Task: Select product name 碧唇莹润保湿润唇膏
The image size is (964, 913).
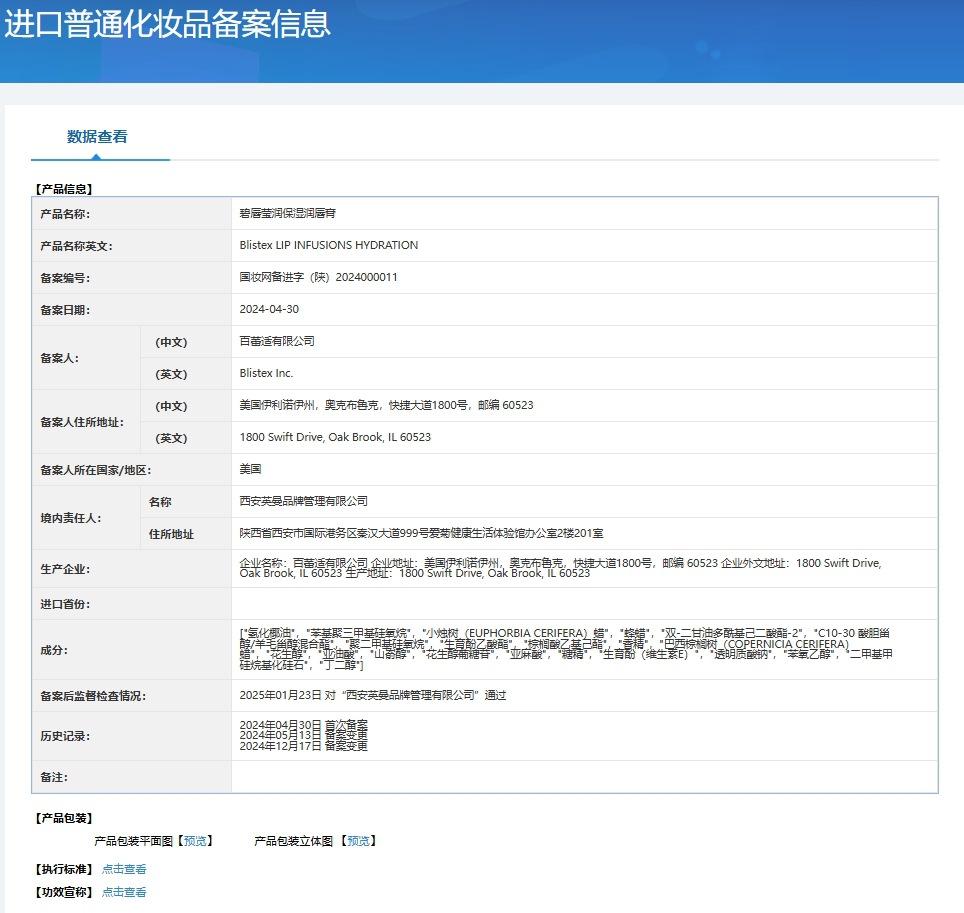Action: [x=288, y=213]
